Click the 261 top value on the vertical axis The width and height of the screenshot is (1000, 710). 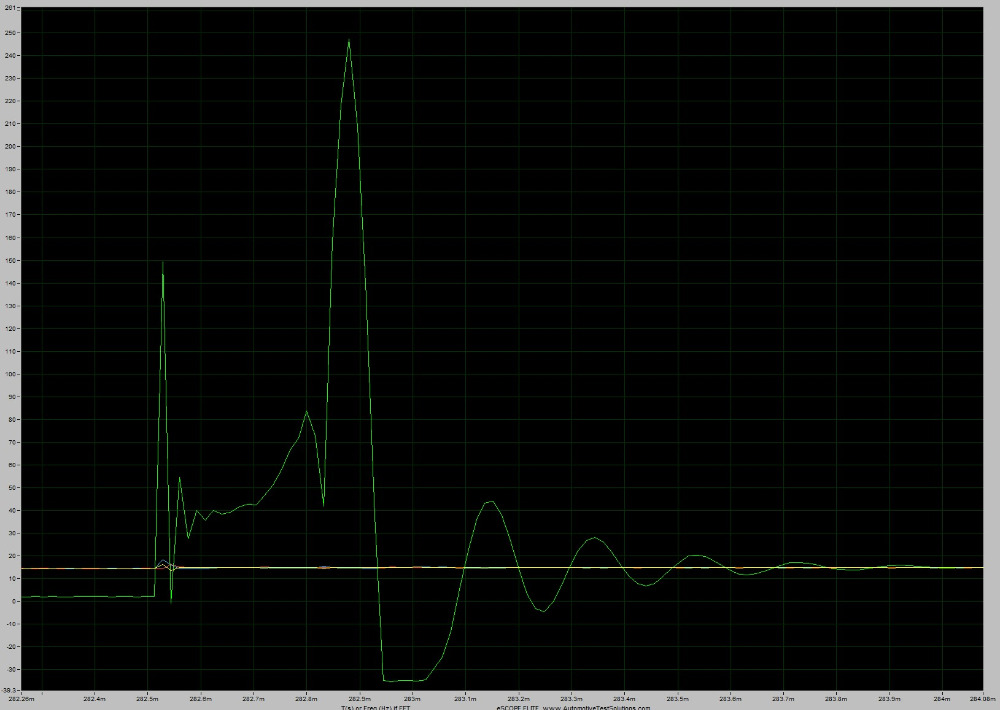tap(10, 8)
